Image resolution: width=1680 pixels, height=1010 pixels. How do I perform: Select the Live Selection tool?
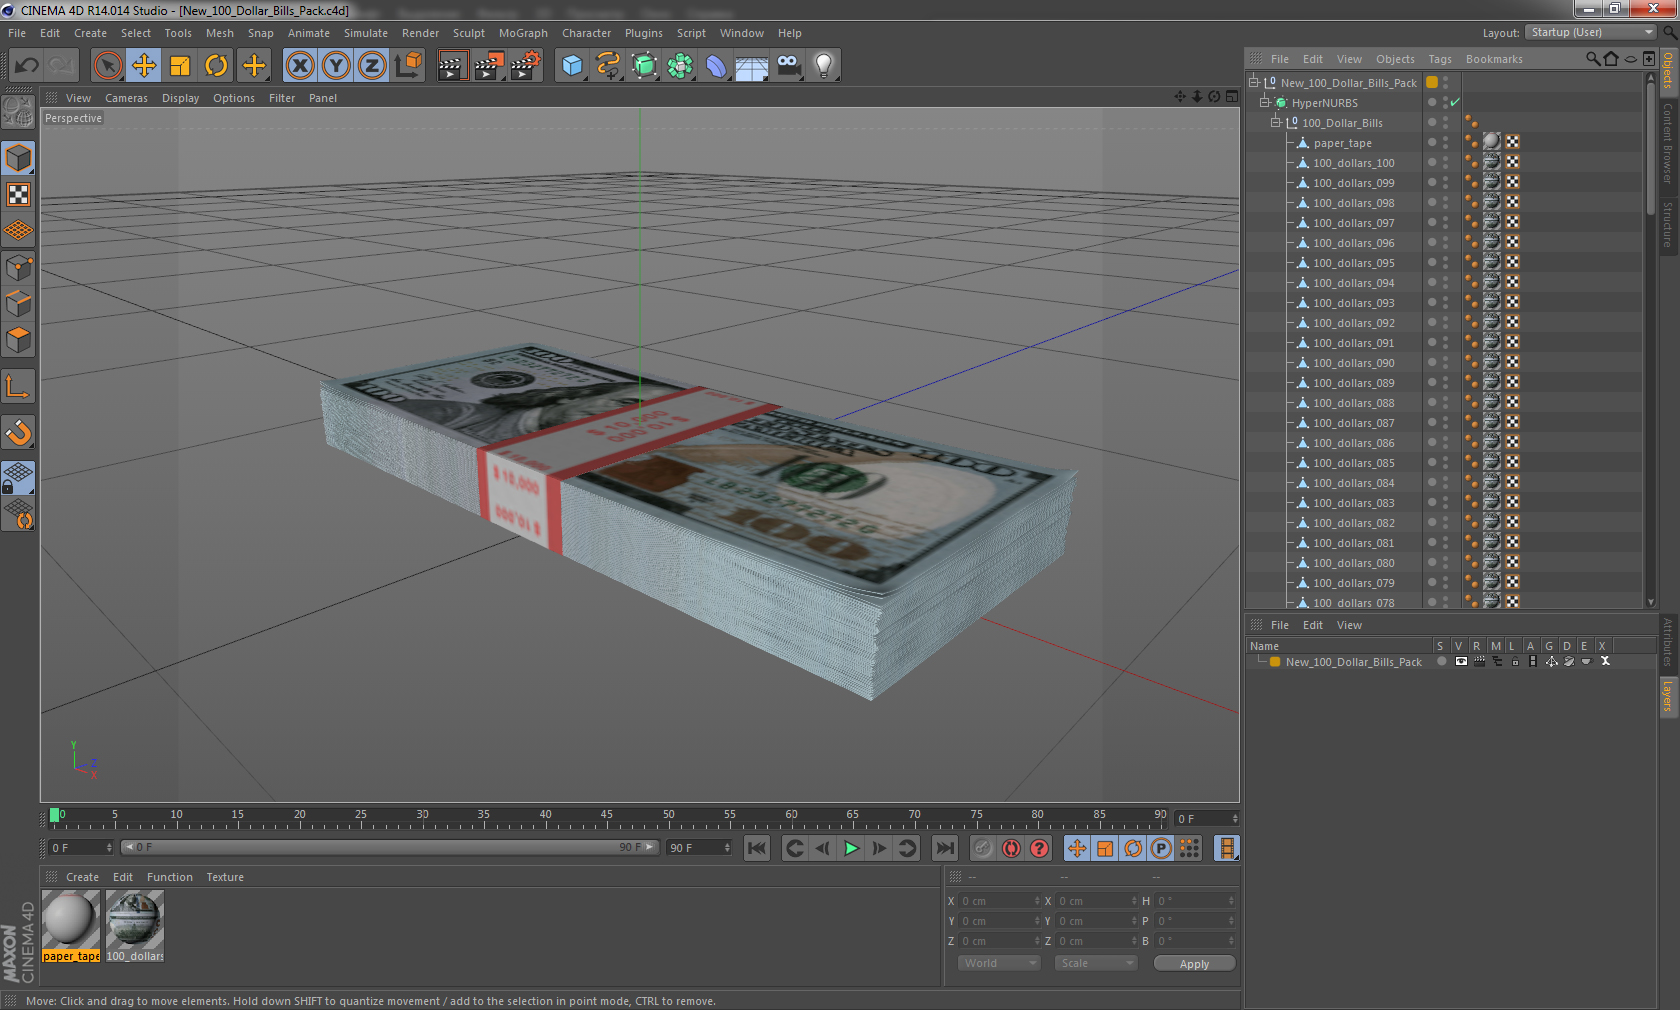click(x=107, y=66)
